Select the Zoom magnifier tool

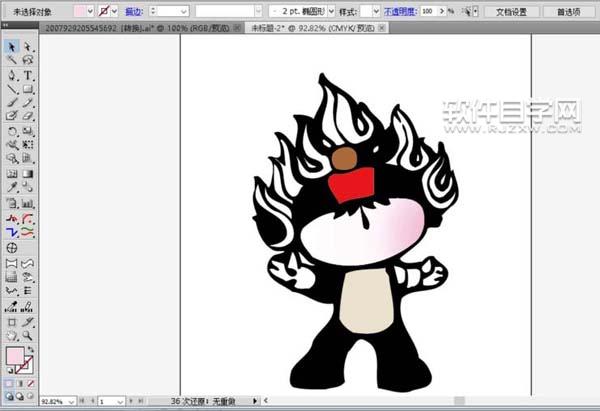[27, 336]
